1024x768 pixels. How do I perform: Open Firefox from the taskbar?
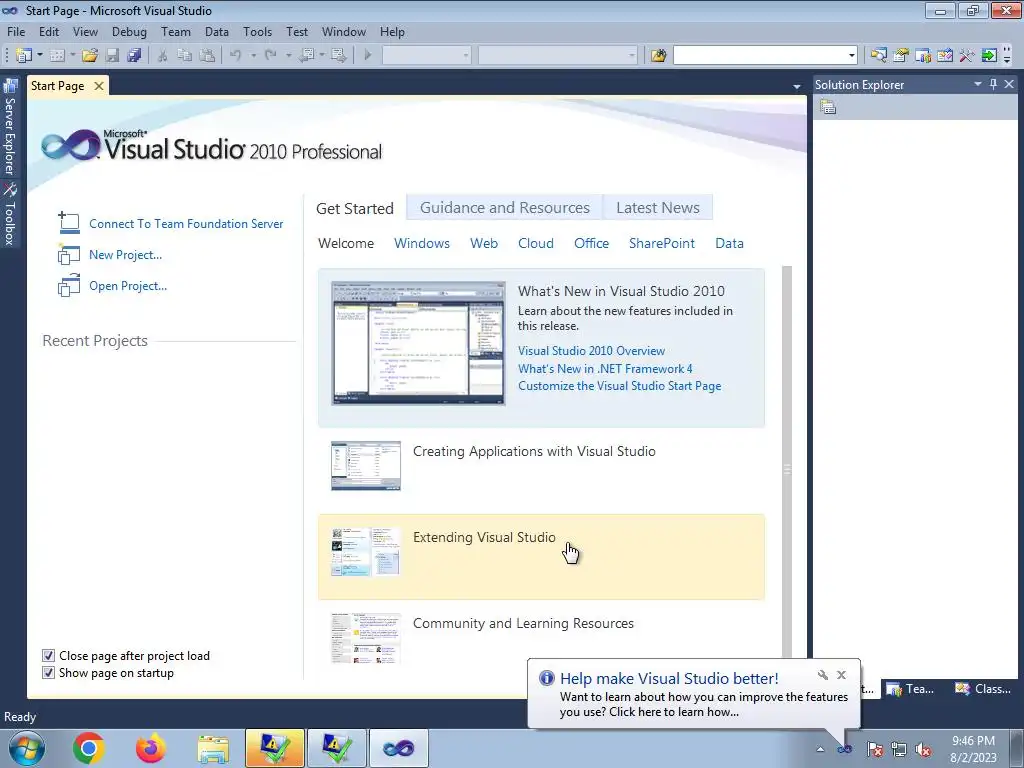[x=151, y=748]
